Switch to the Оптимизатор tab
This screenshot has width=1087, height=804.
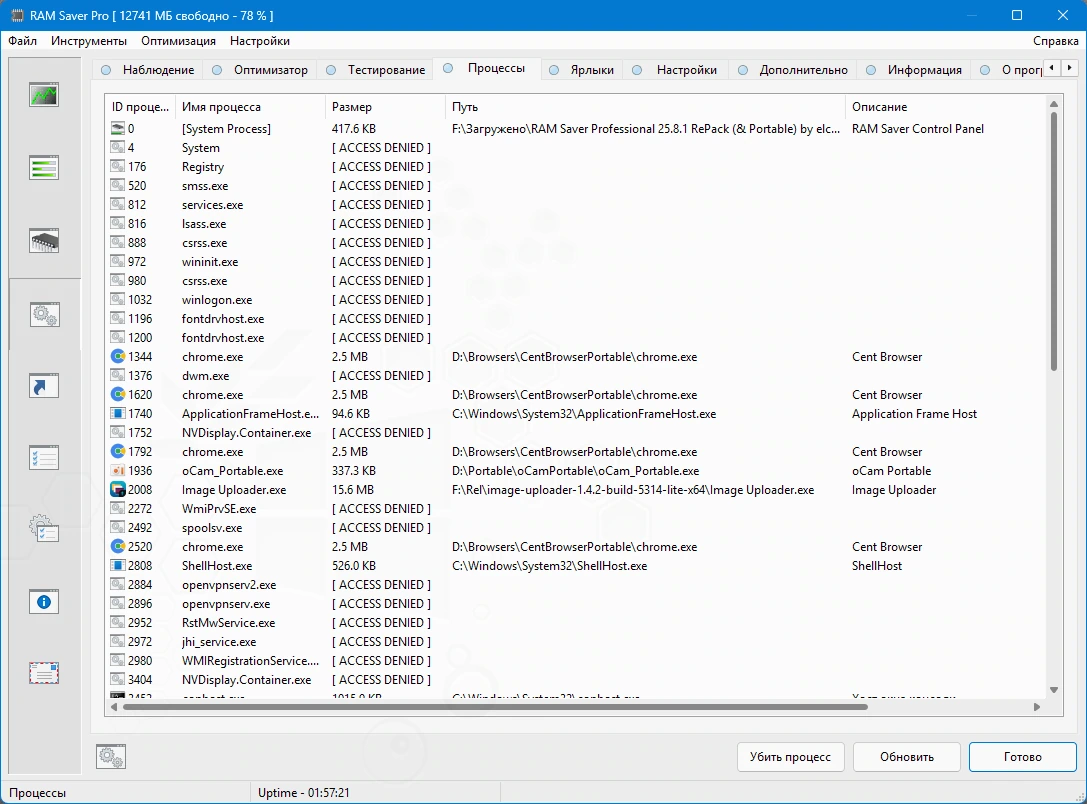pos(261,69)
